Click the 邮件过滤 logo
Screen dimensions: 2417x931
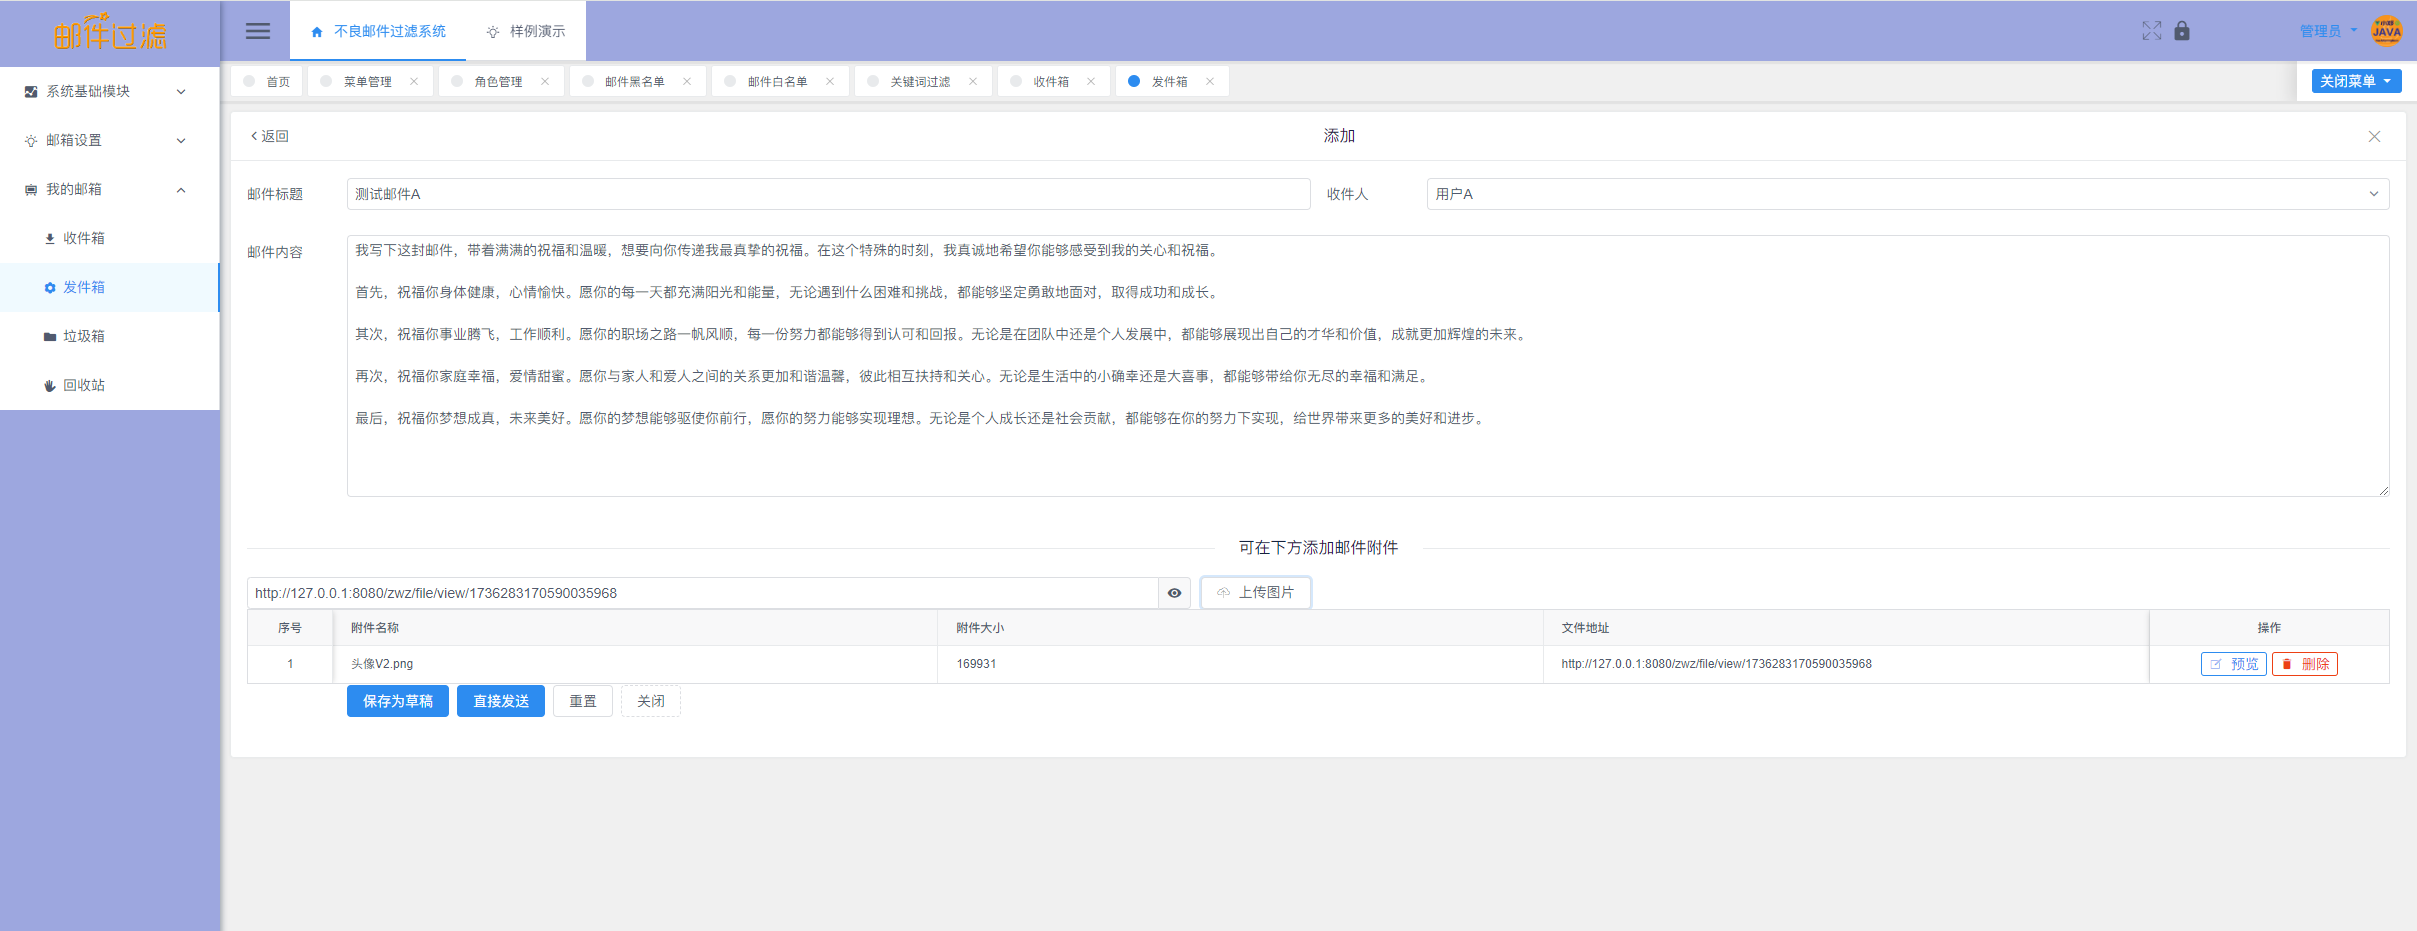(110, 33)
